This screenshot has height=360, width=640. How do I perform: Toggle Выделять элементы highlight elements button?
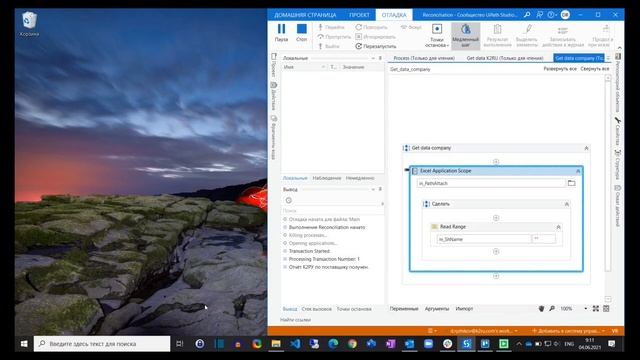pos(527,36)
